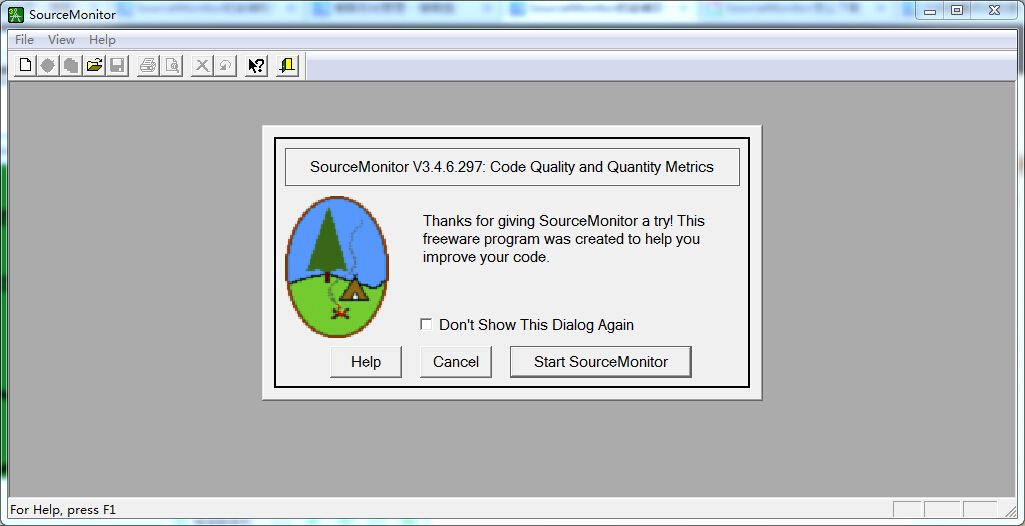Click the New Project toolbar icon
The width and height of the screenshot is (1025, 526).
pyautogui.click(x=25, y=65)
